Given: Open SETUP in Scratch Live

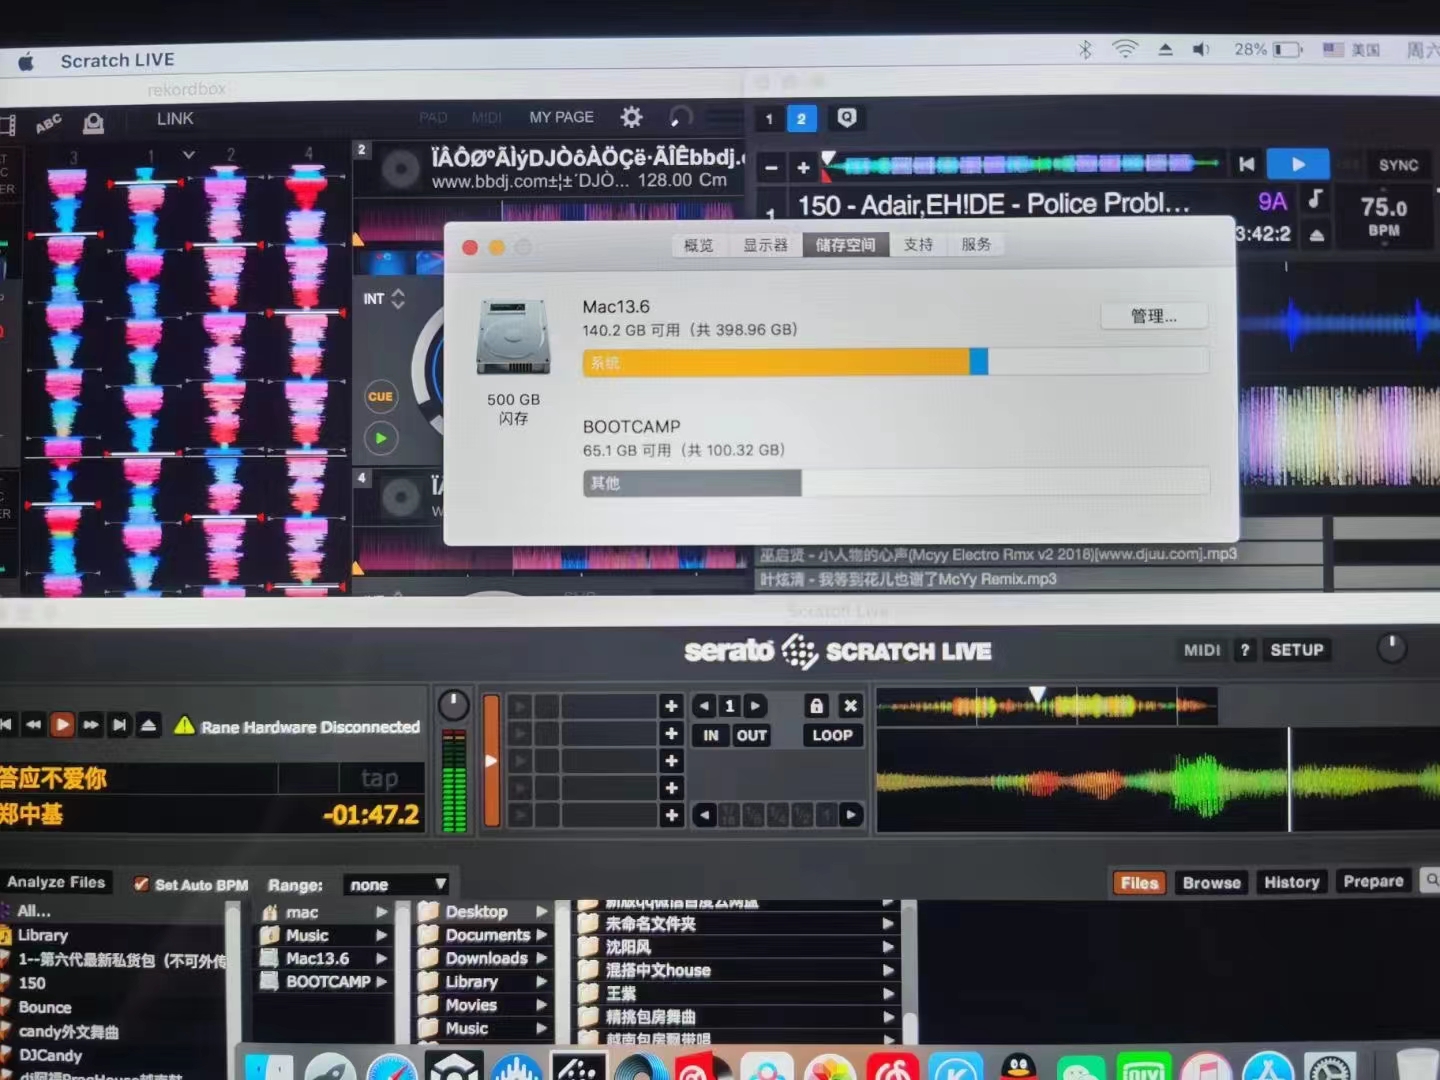Looking at the screenshot, I should (x=1297, y=650).
